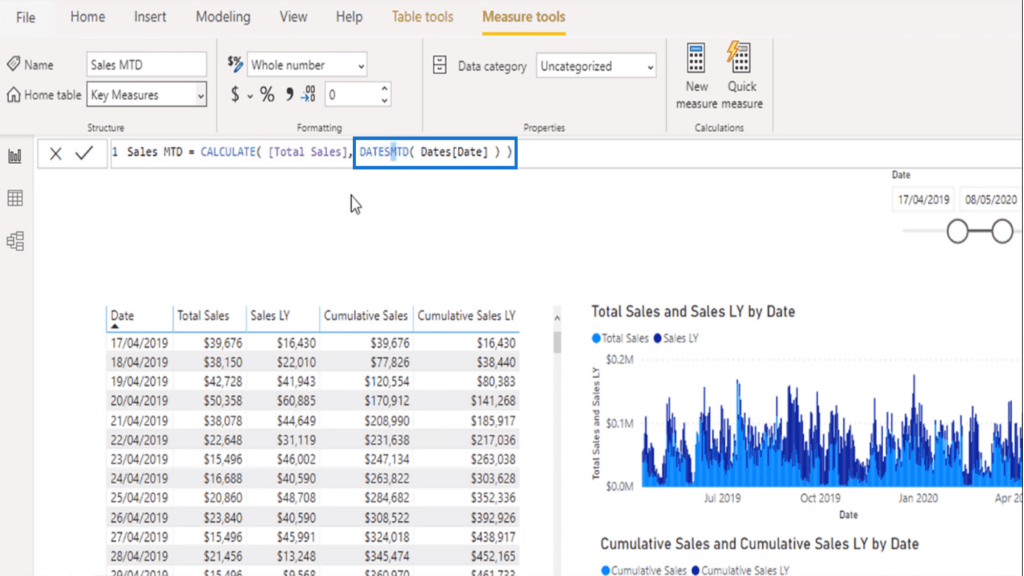Switch to the Modeling tab
The width and height of the screenshot is (1024, 576).
tap(223, 17)
